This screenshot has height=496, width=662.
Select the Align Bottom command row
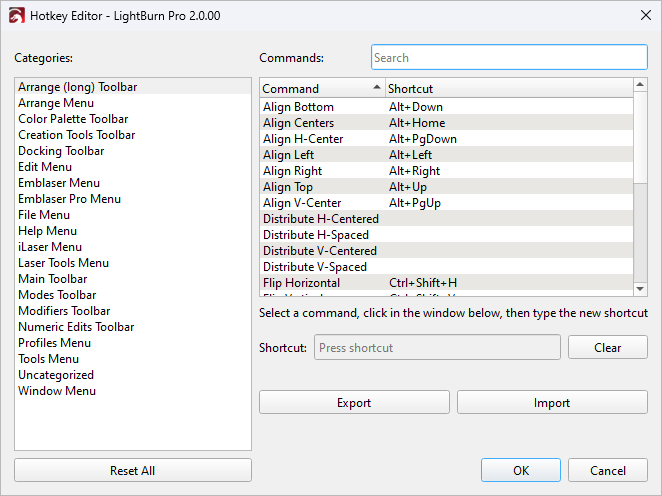(x=298, y=107)
